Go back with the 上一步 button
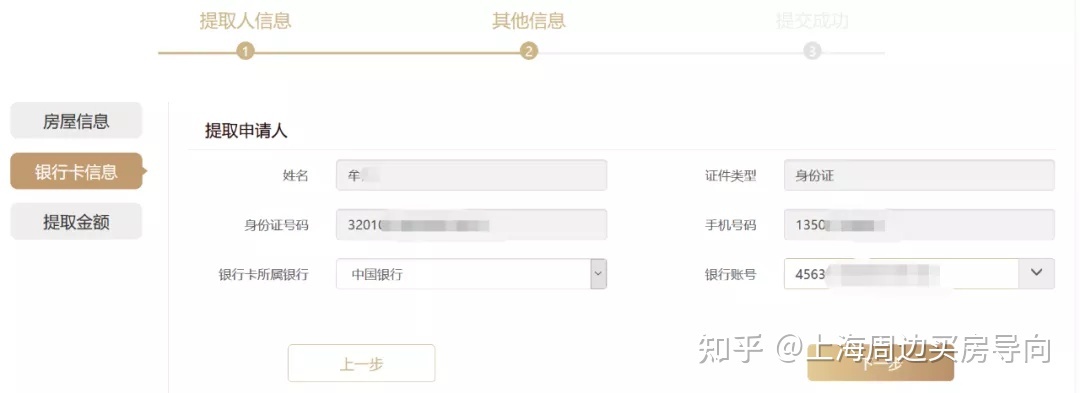This screenshot has height=393, width=1080. tap(362, 363)
